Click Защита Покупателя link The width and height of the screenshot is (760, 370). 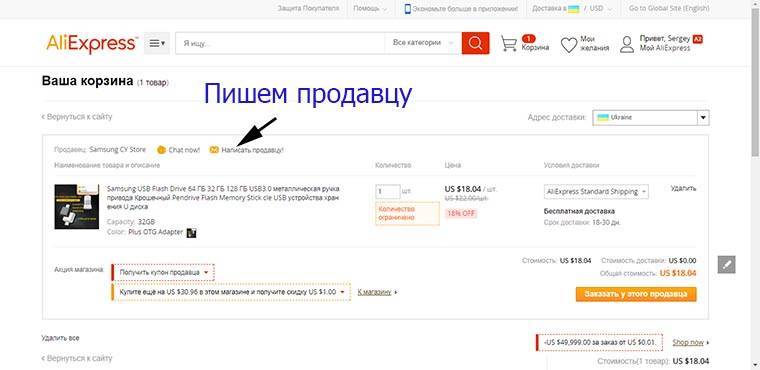pos(308,9)
